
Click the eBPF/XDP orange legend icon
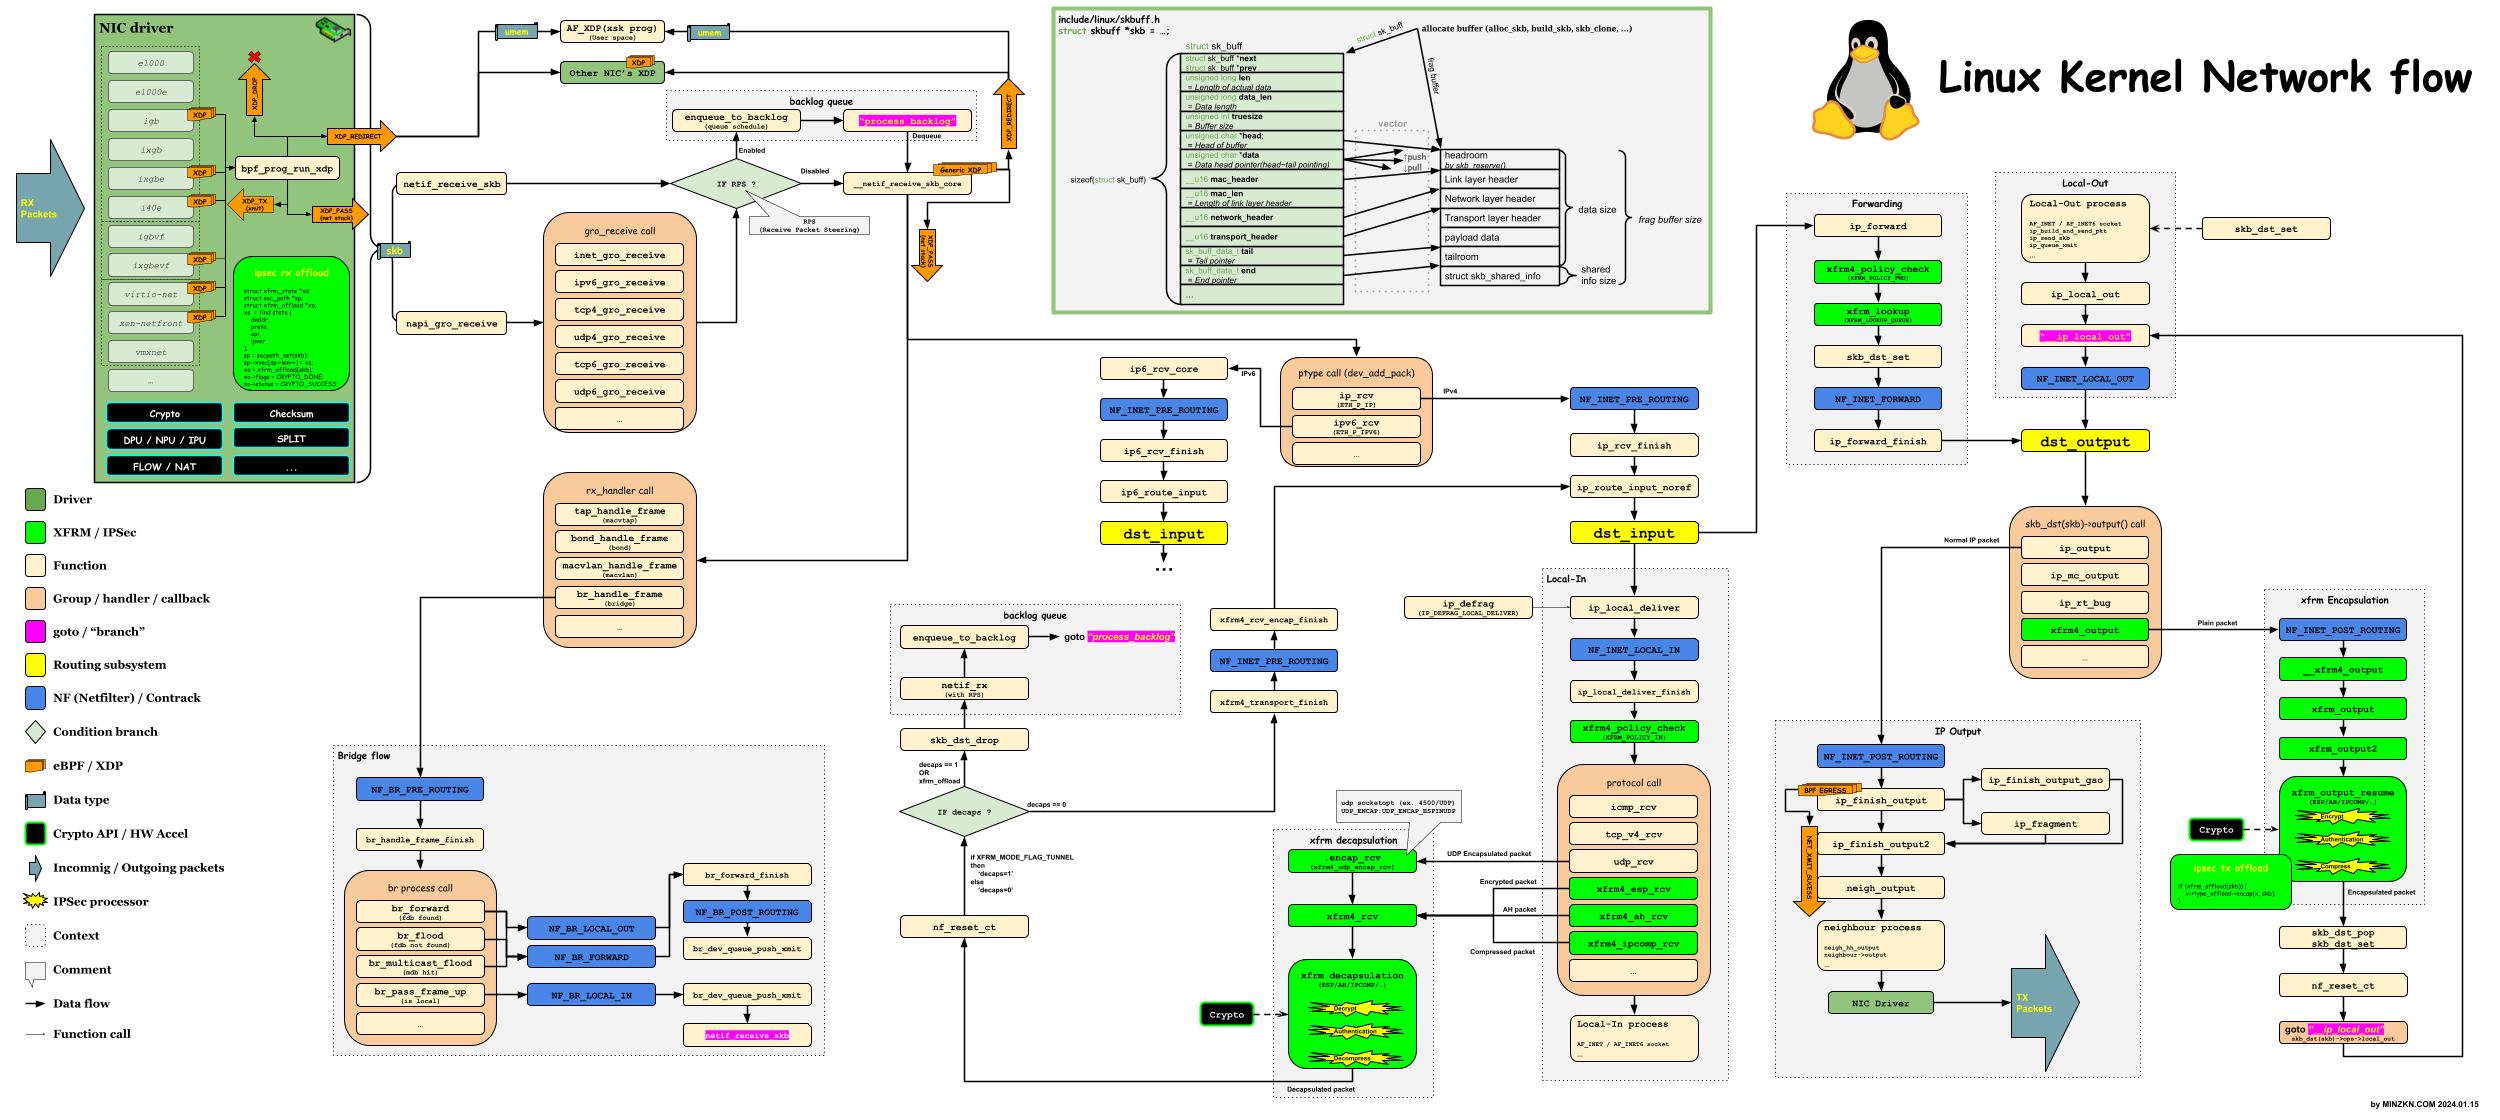[35, 766]
